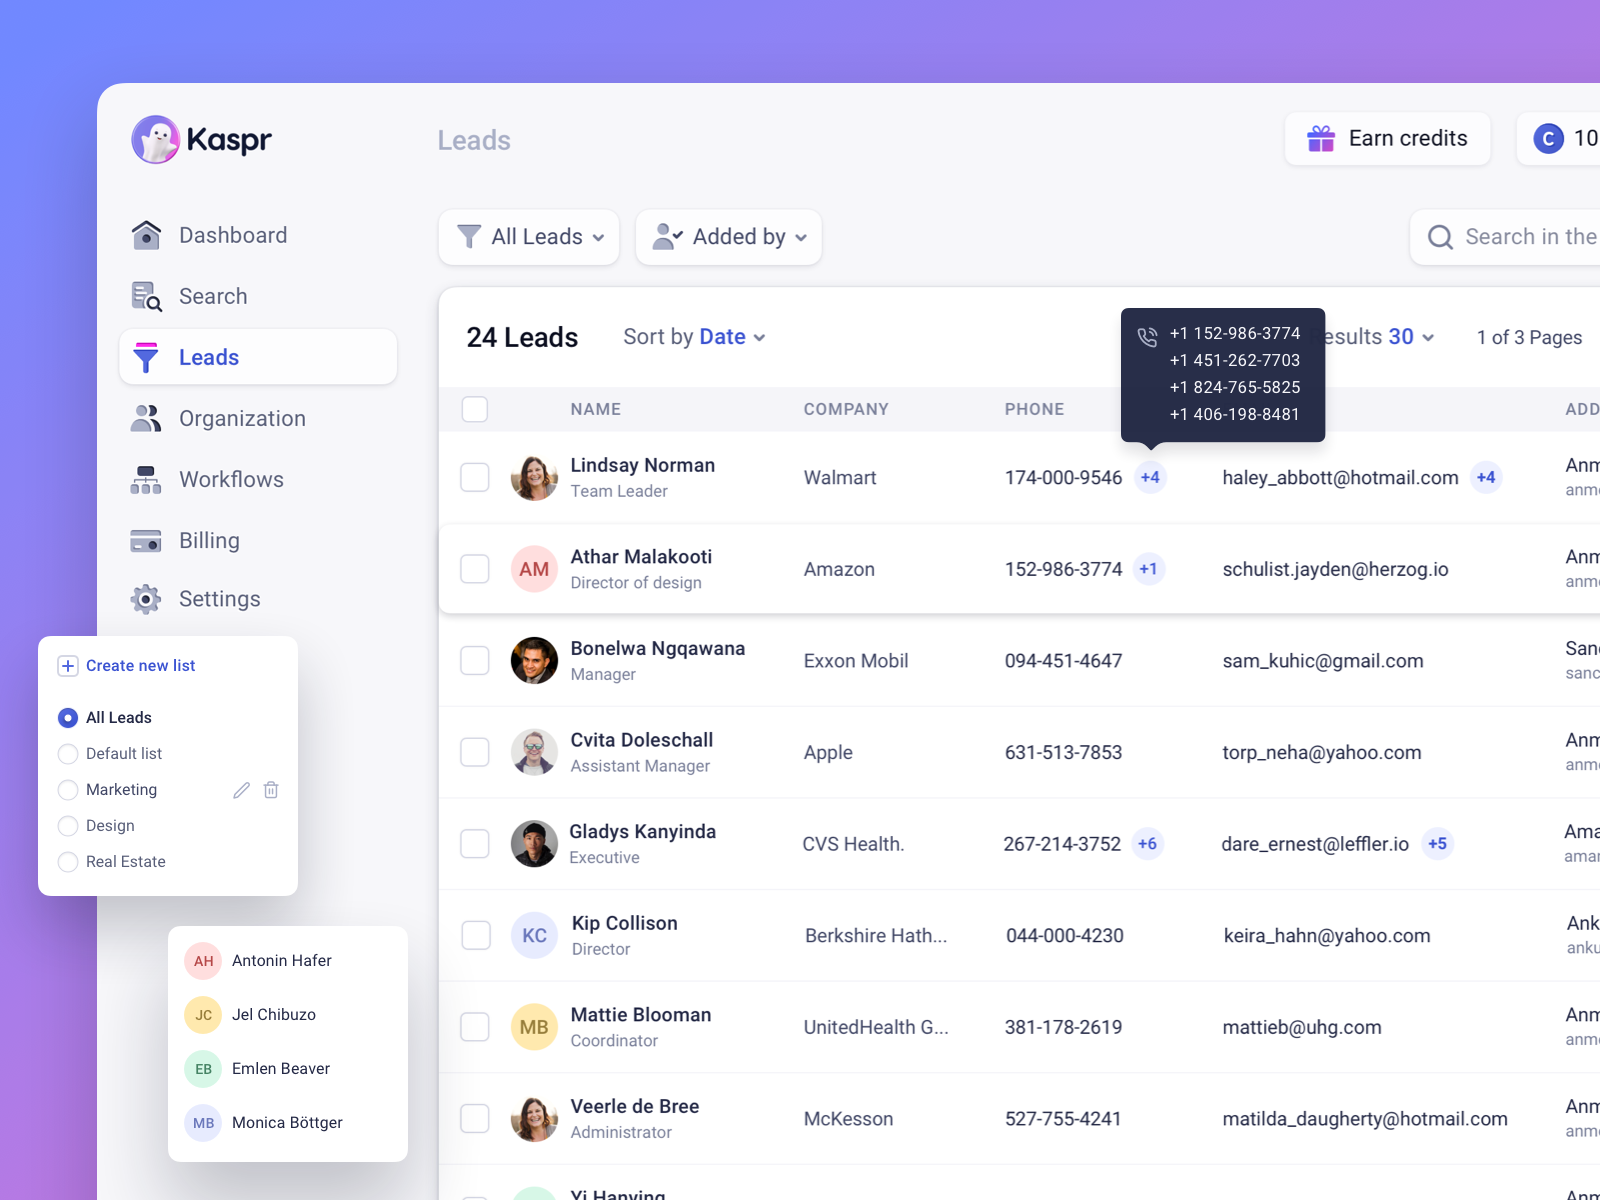Open Settings via the gear icon
1600x1200 pixels.
click(146, 598)
